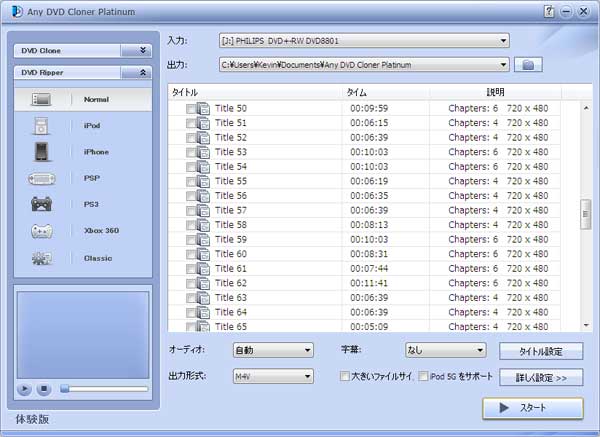The width and height of the screenshot is (600, 437).
Task: Open the DVD Clone section header
Action: (x=83, y=51)
